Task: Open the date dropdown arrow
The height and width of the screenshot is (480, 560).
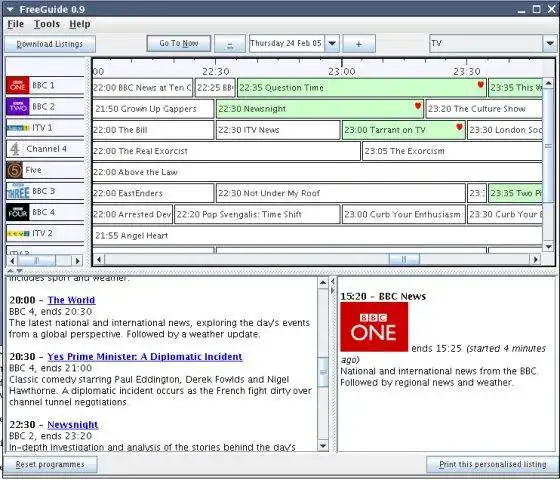Action: [332, 44]
